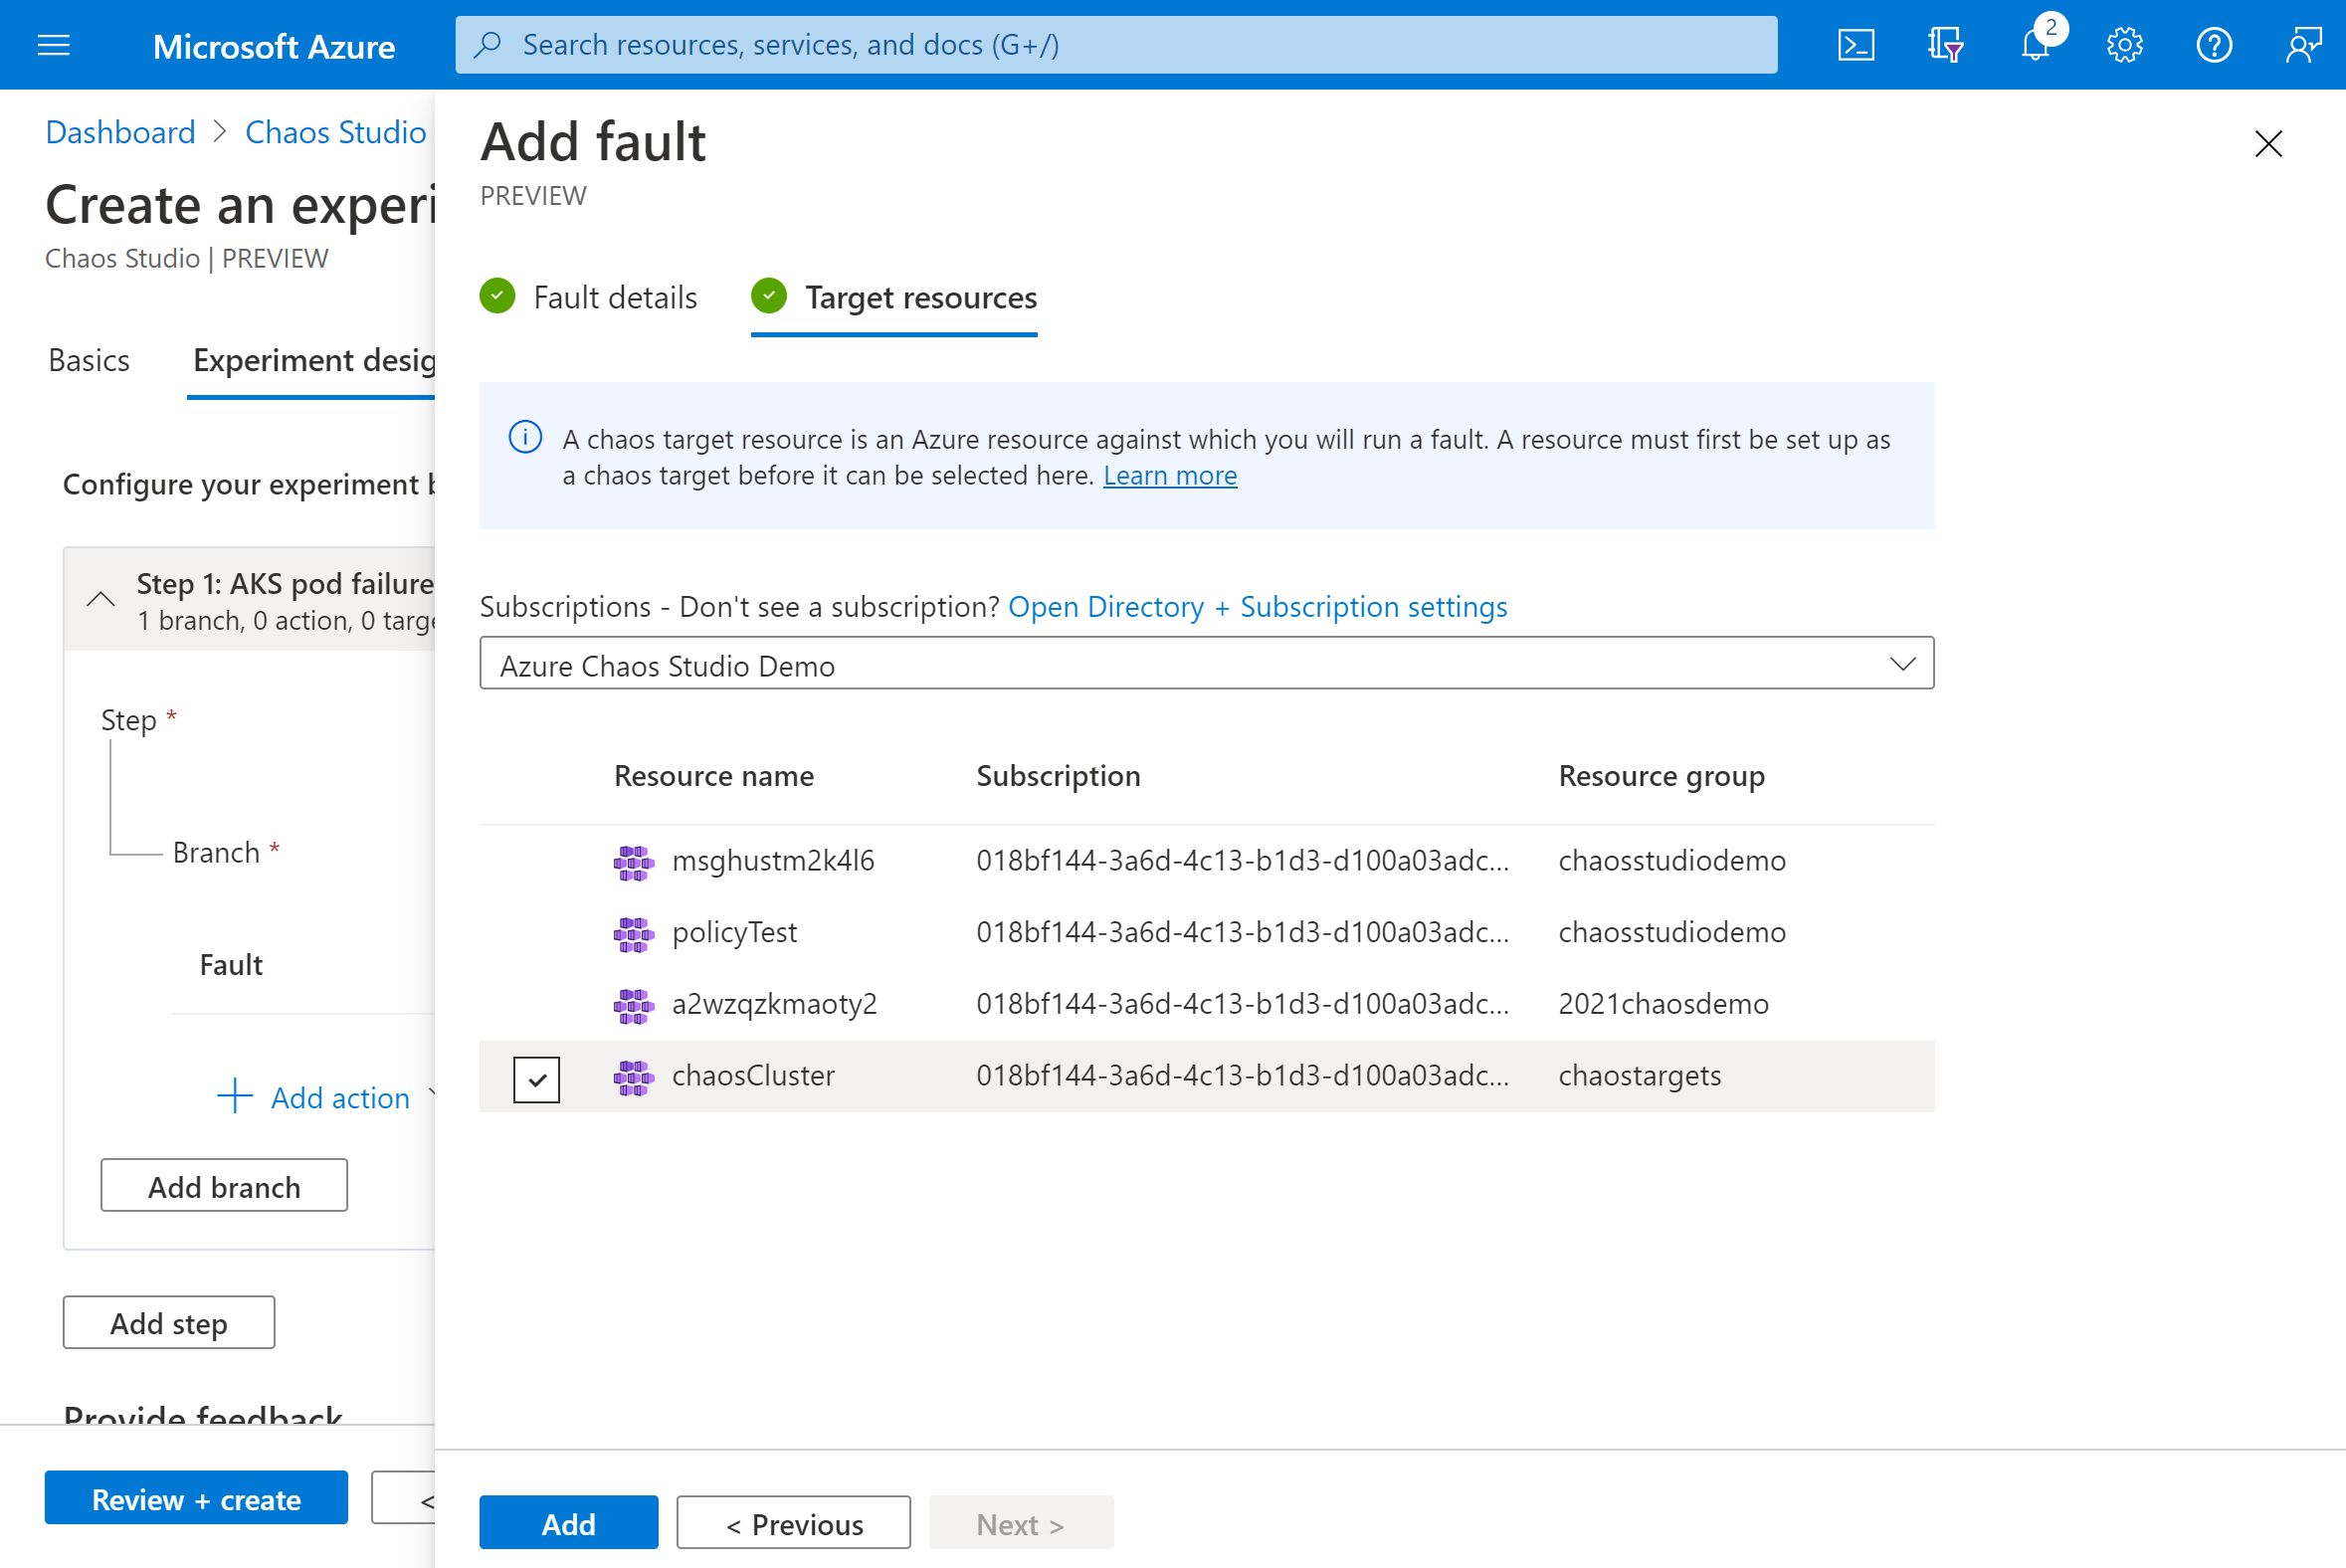Image resolution: width=2346 pixels, height=1568 pixels.
Task: Click the settings gear icon in the top bar
Action: coord(2124,44)
